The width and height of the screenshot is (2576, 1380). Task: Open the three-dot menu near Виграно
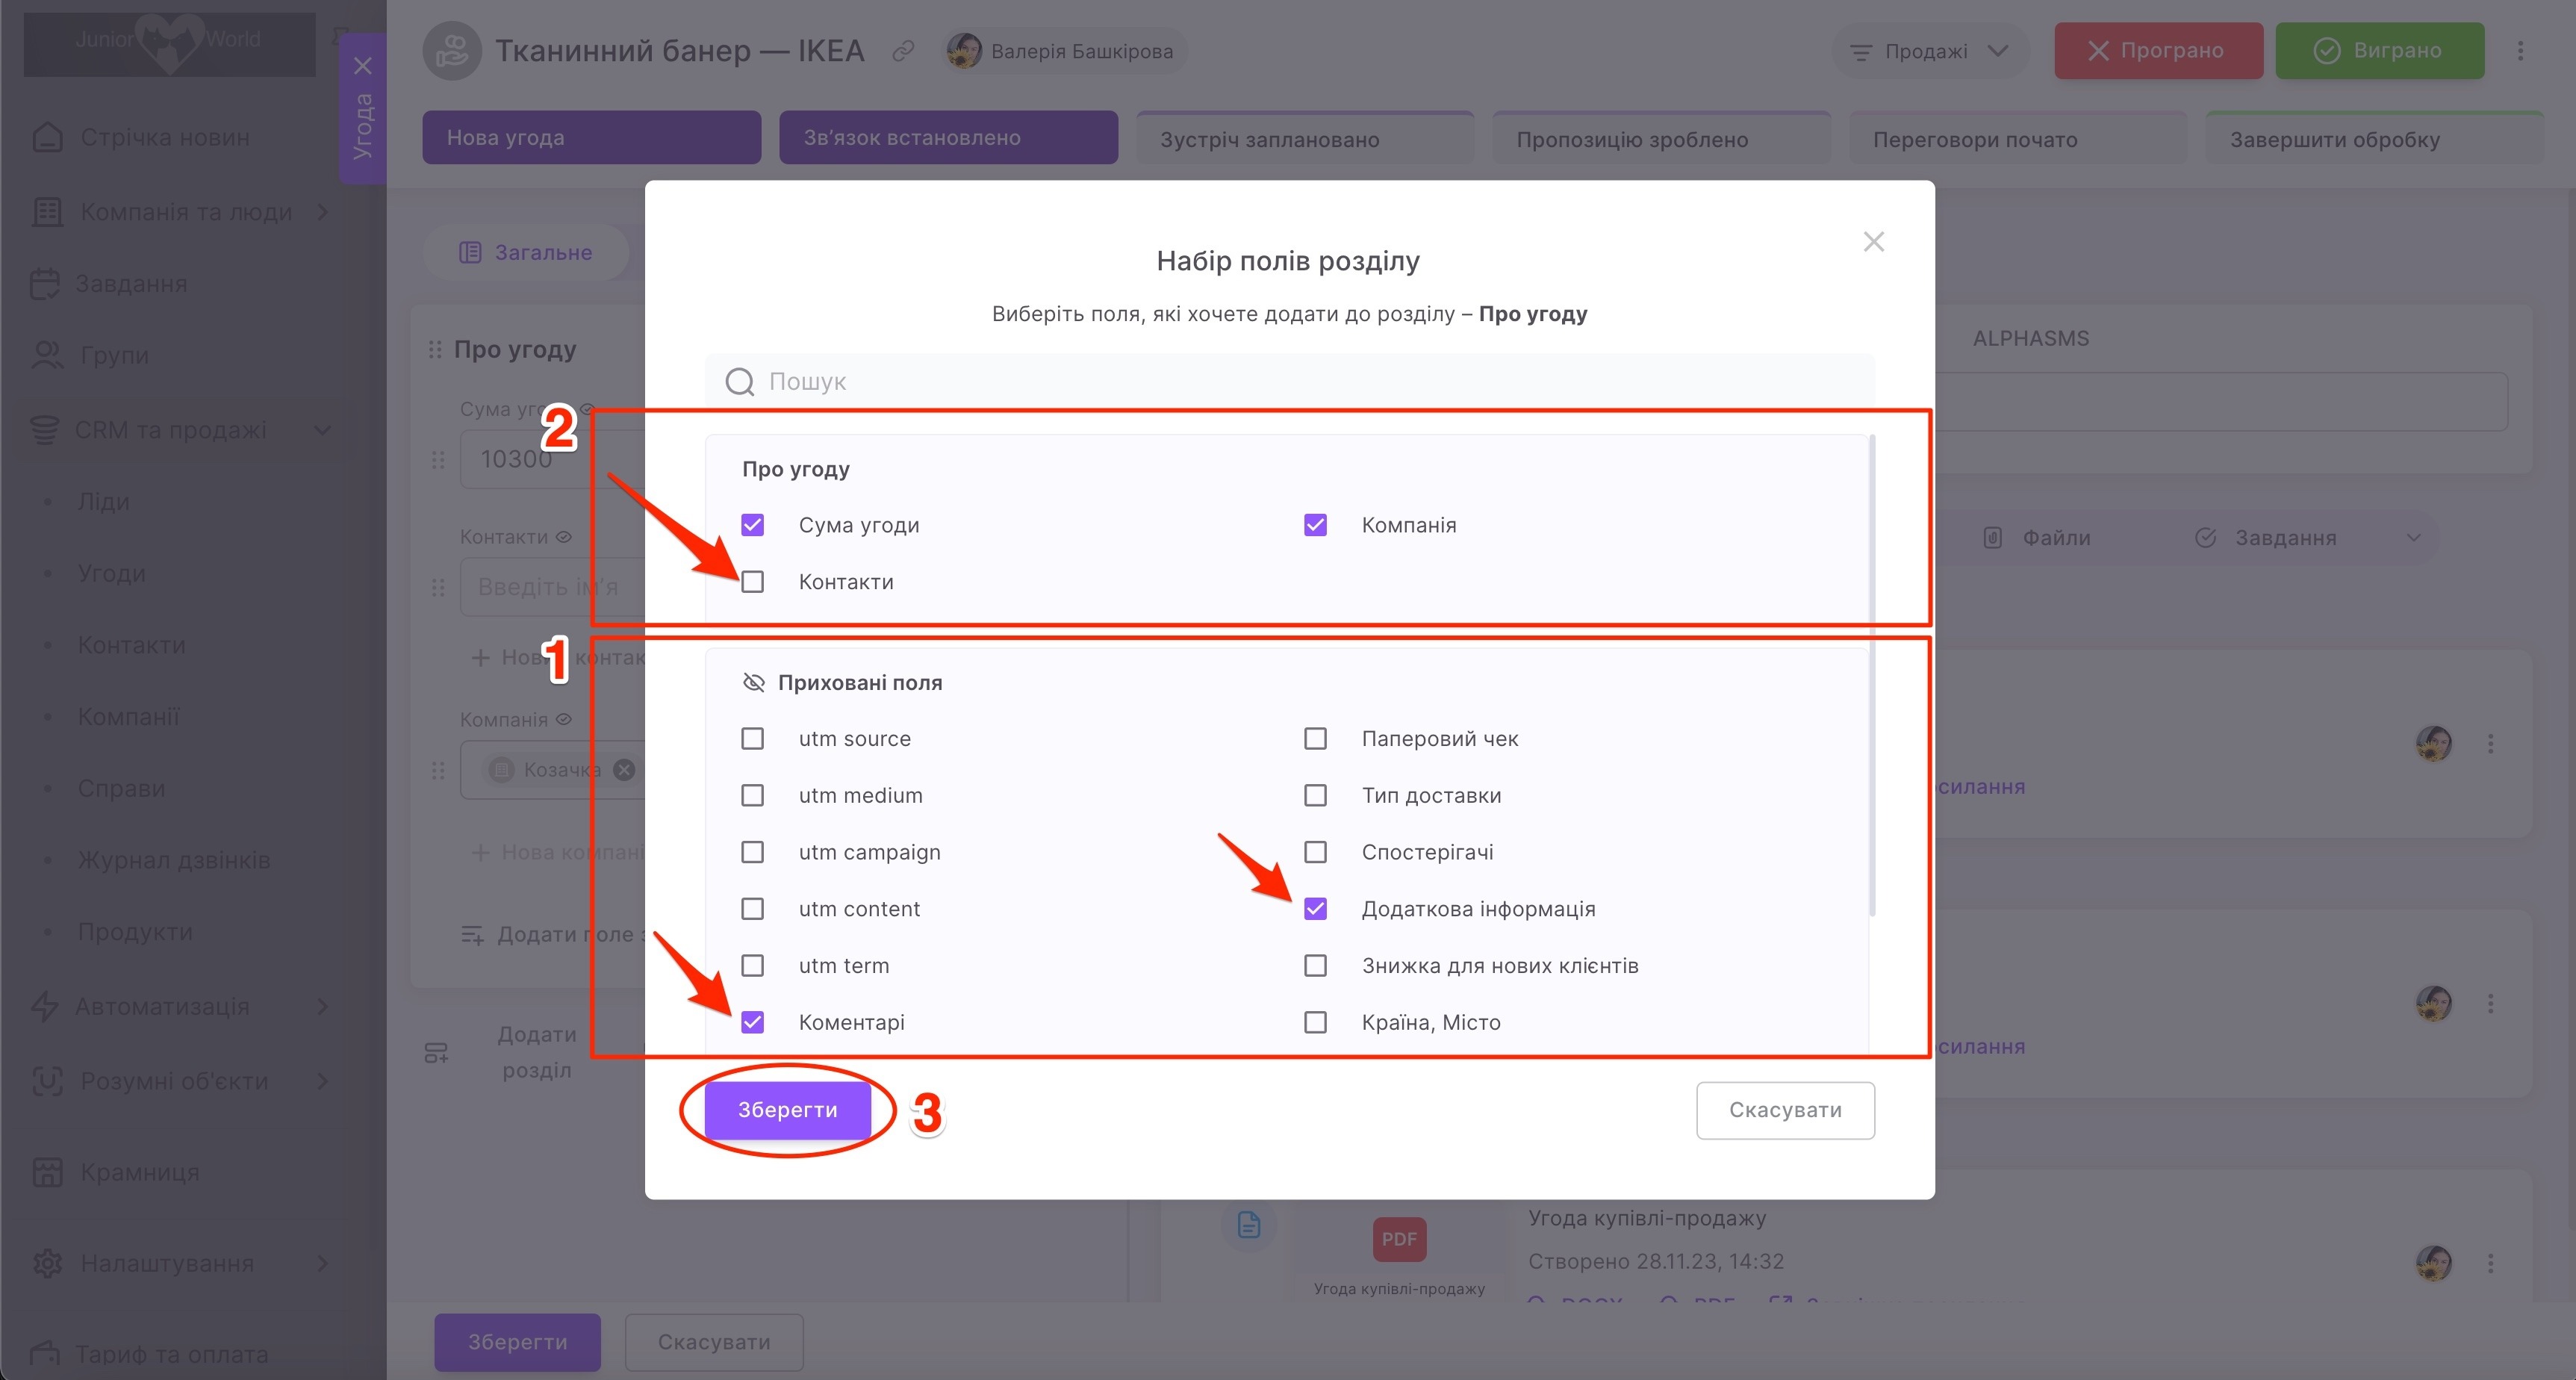click(2520, 51)
